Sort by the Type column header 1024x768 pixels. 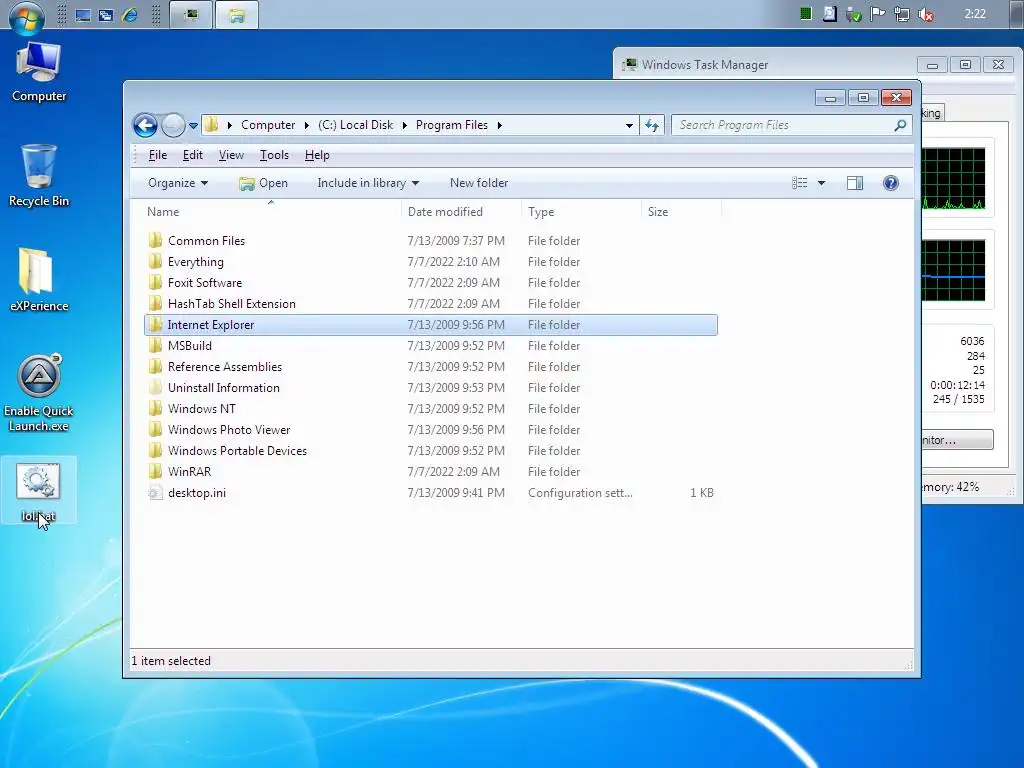581,212
